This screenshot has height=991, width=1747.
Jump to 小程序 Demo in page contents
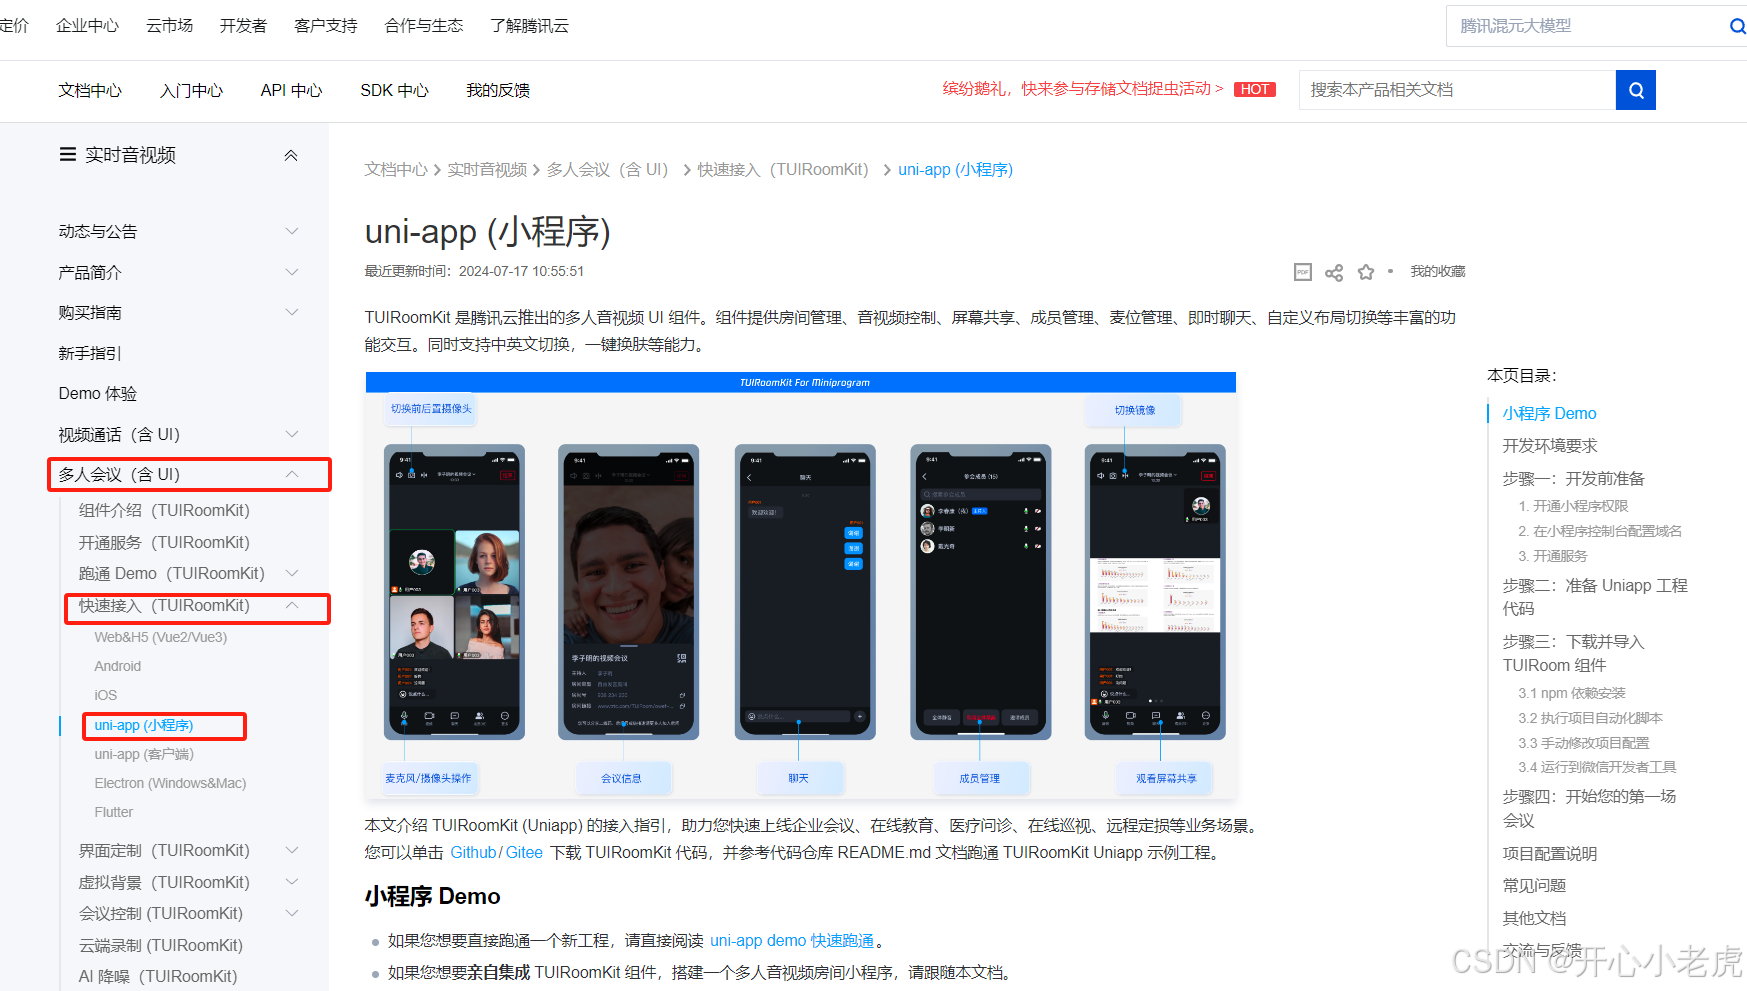point(1549,413)
